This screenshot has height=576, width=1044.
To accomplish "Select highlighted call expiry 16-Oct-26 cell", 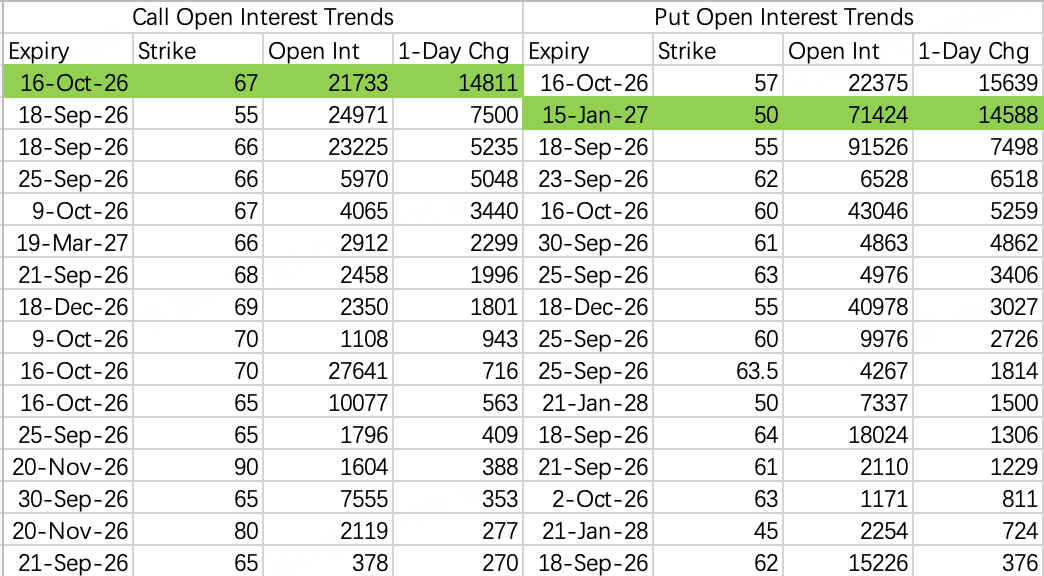I will pyautogui.click(x=68, y=83).
